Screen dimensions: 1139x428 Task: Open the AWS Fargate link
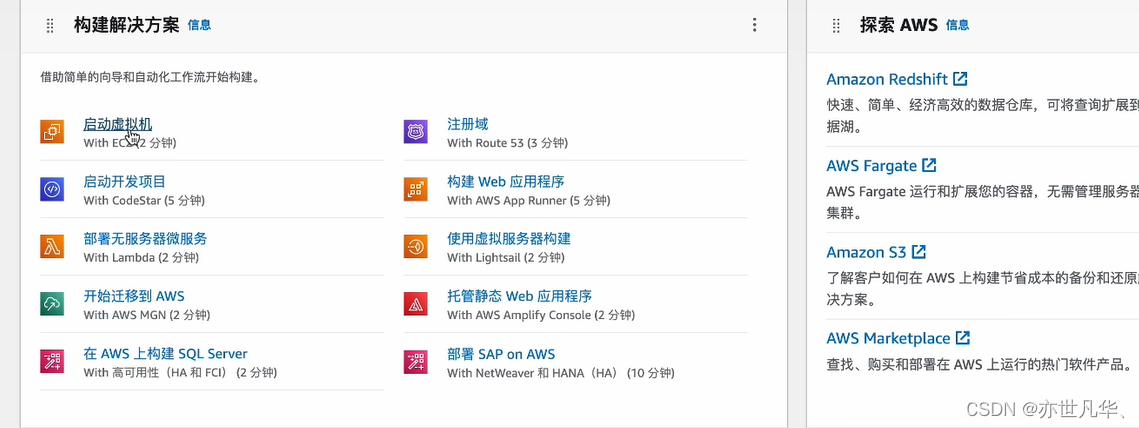point(872,166)
